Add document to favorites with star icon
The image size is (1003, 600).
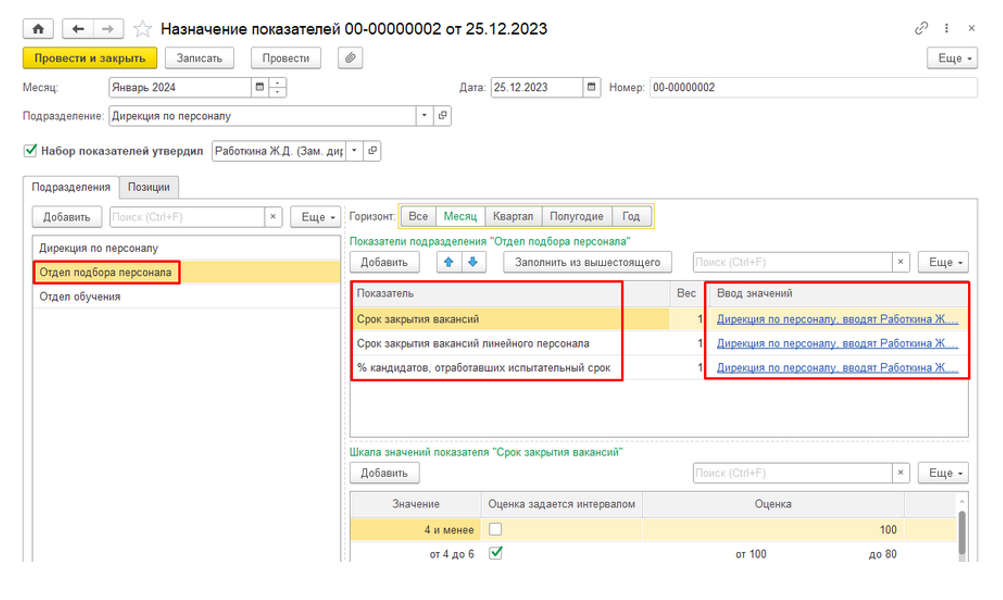pos(143,29)
